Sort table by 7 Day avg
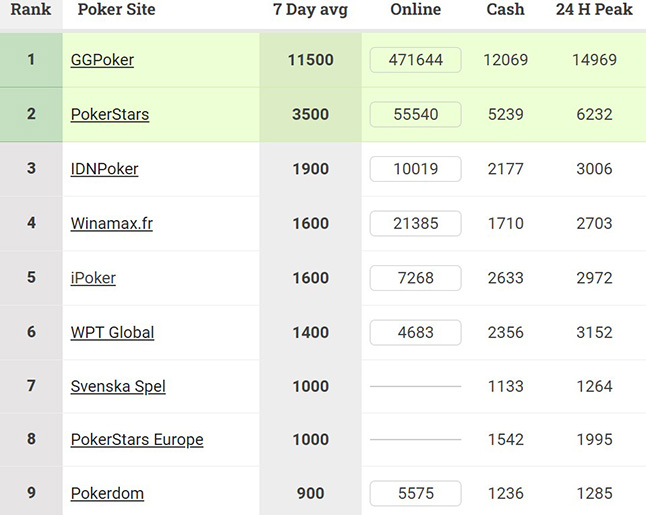 click(310, 10)
